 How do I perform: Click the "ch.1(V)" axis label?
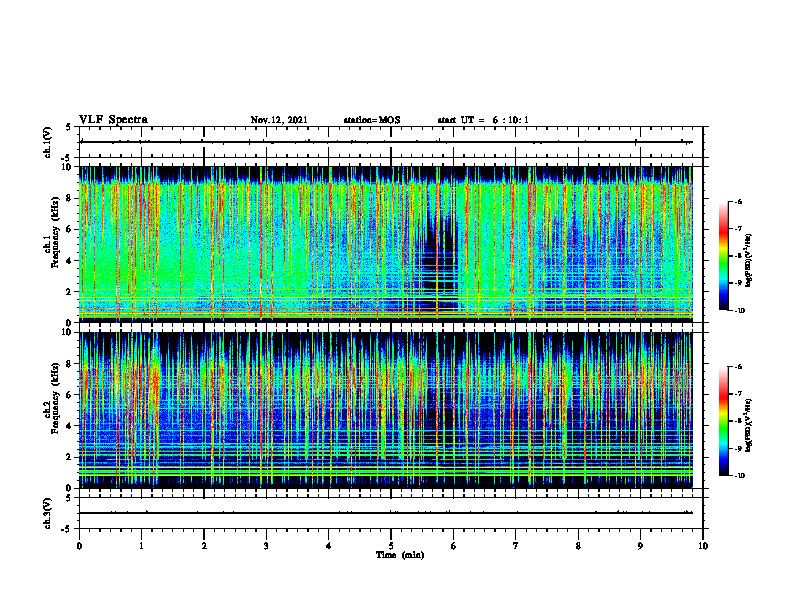tap(48, 142)
